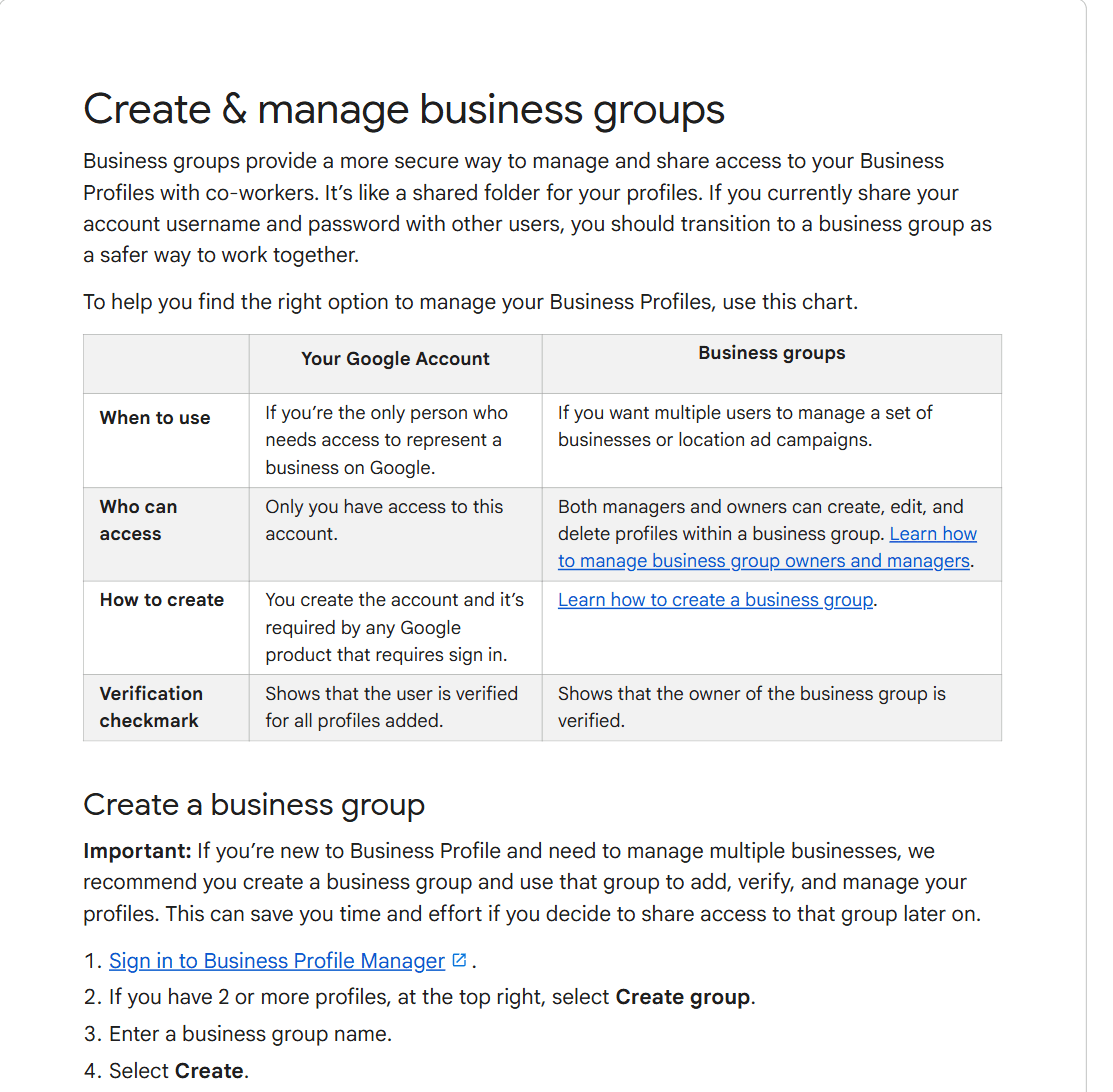Image resolution: width=1113 pixels, height=1092 pixels.
Task: Click the bold 'Create' text in step 4
Action: click(209, 1071)
